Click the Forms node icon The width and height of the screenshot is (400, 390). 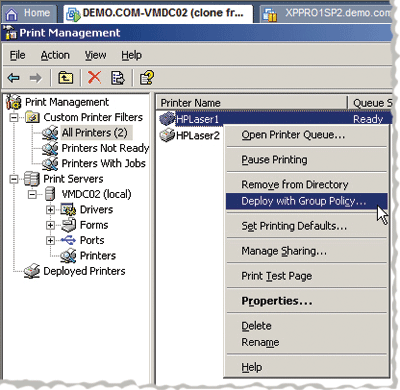[x=69, y=225]
